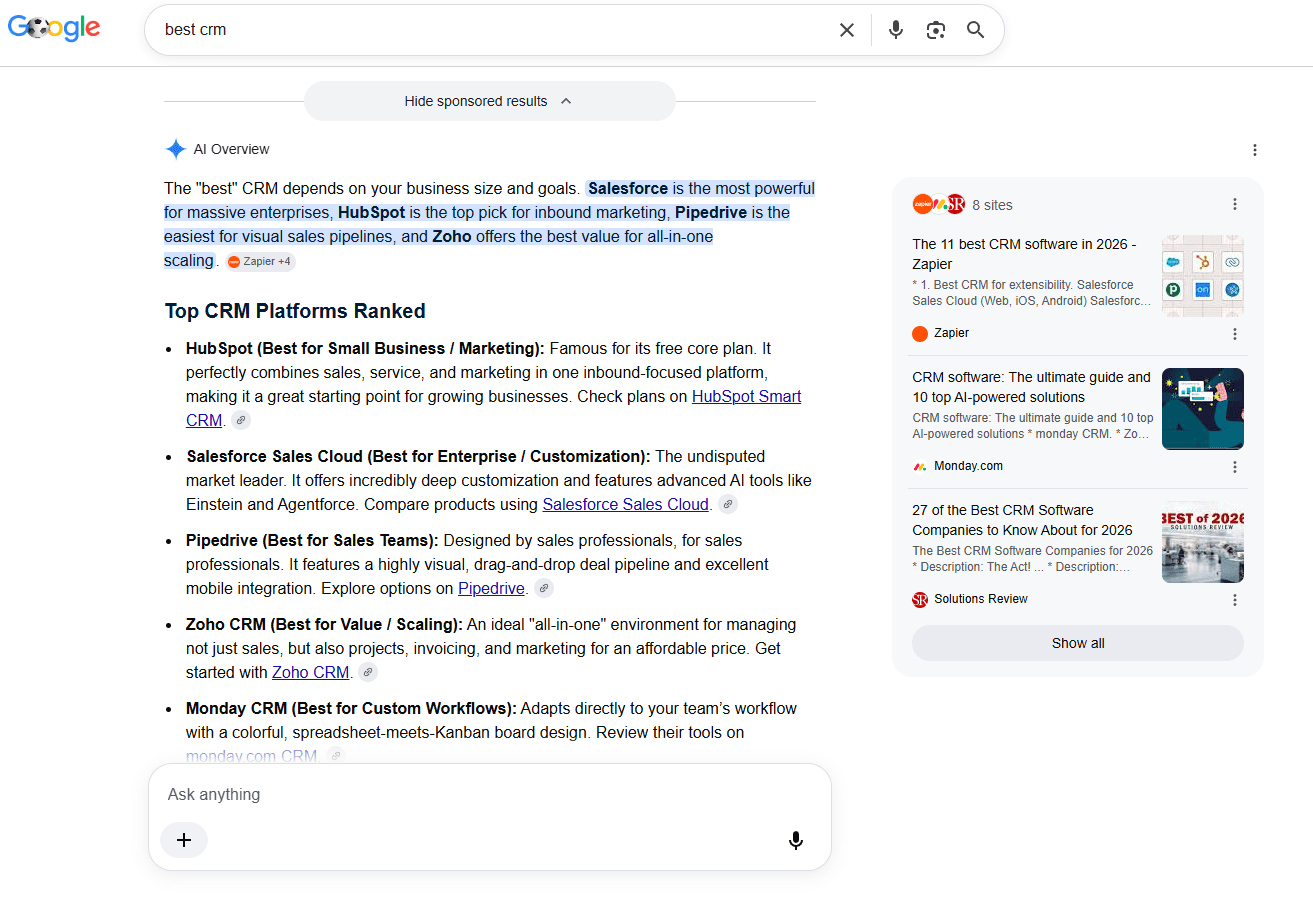Screen dimensions: 1313x897
Task: Click the AI Overview sparkle icon
Action: pyautogui.click(x=175, y=149)
